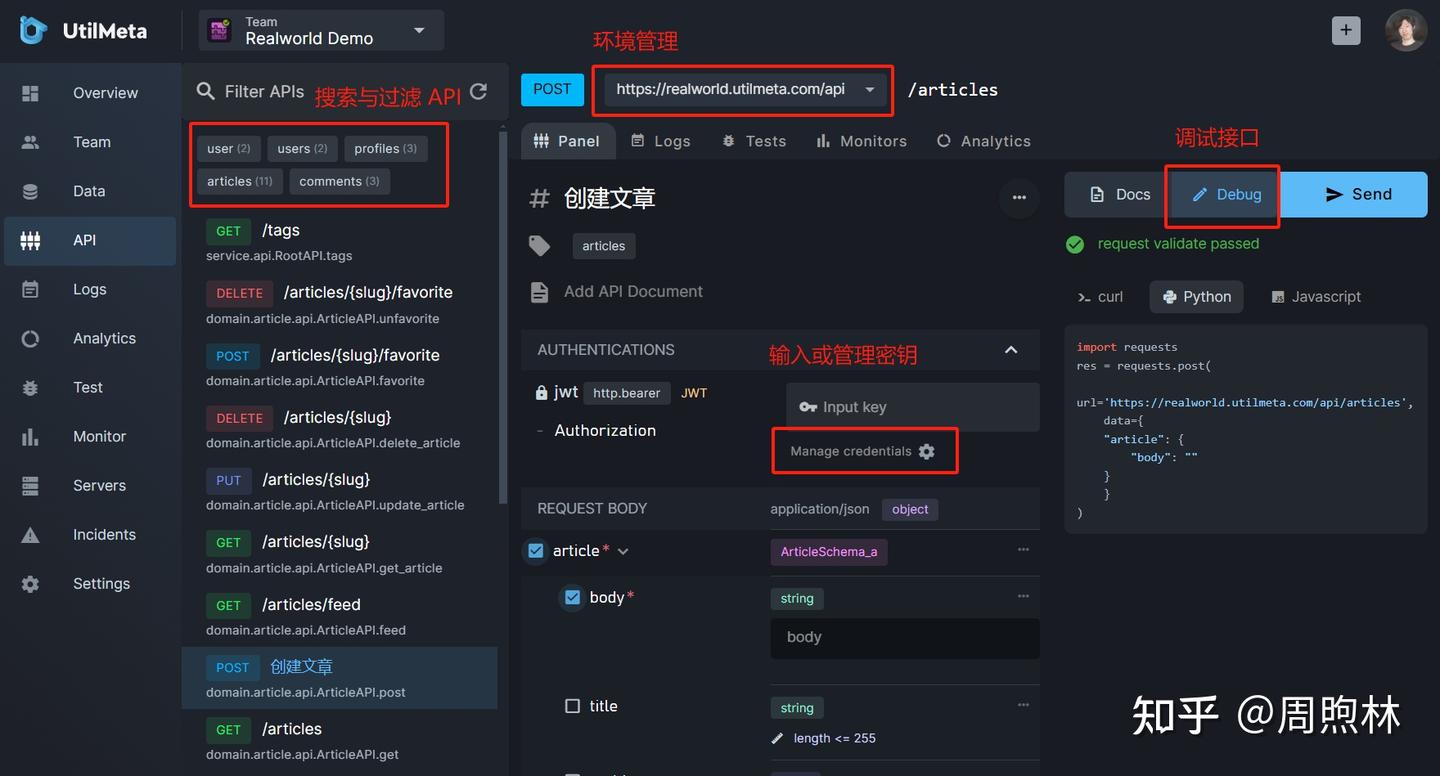This screenshot has height=776, width=1440.
Task: Click the search magnifier icon in API filter
Action: (x=206, y=91)
